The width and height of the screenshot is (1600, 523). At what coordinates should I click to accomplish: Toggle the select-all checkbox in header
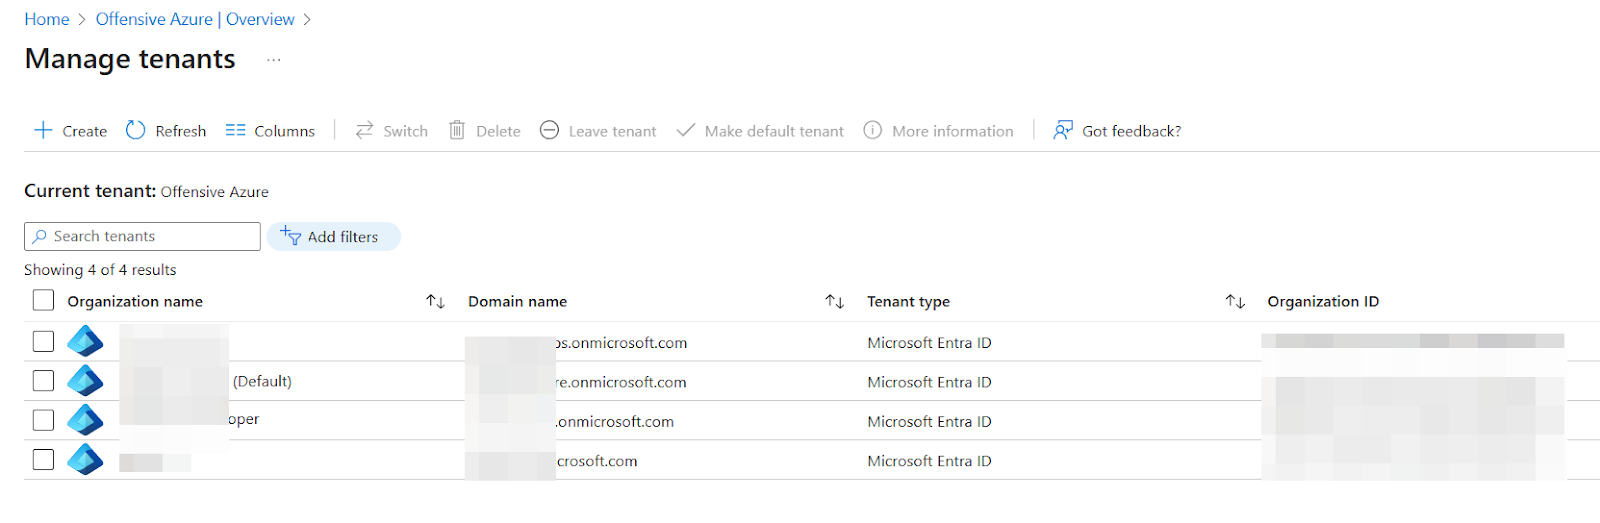click(43, 301)
